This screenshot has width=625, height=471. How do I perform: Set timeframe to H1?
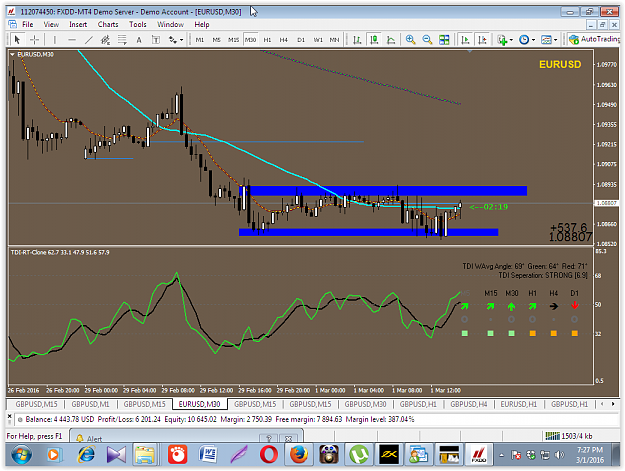[267, 40]
